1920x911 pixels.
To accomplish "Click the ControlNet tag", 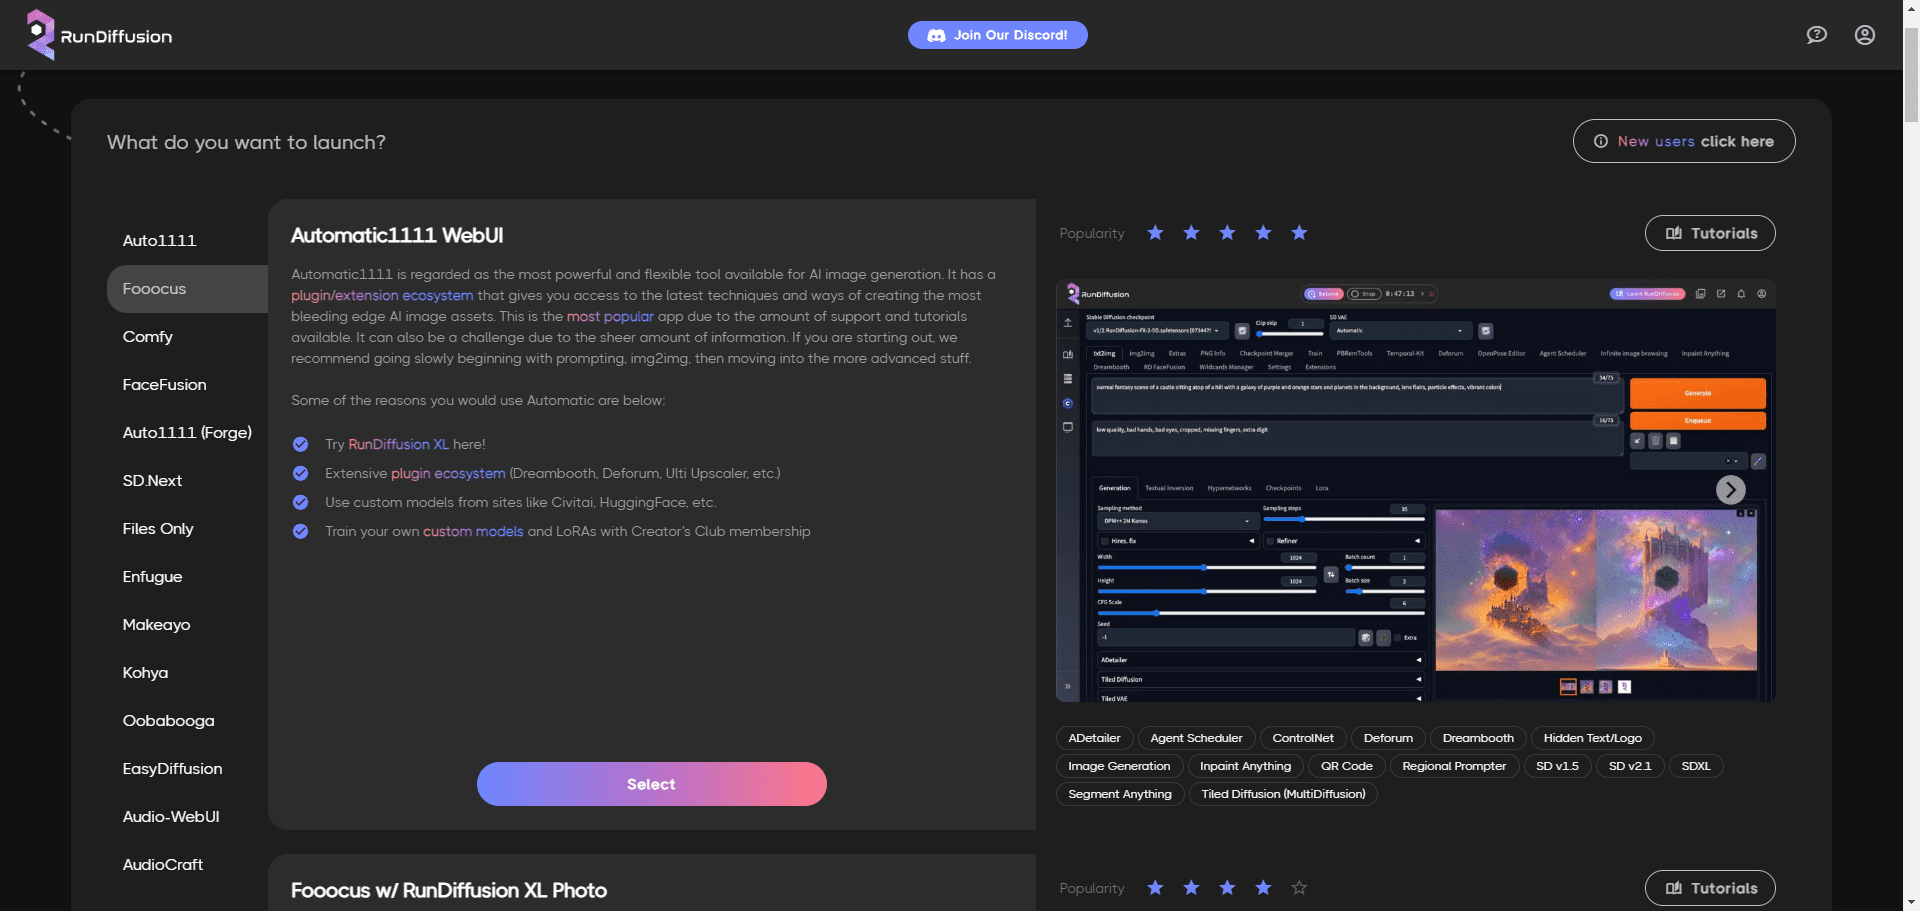I will 1303,738.
